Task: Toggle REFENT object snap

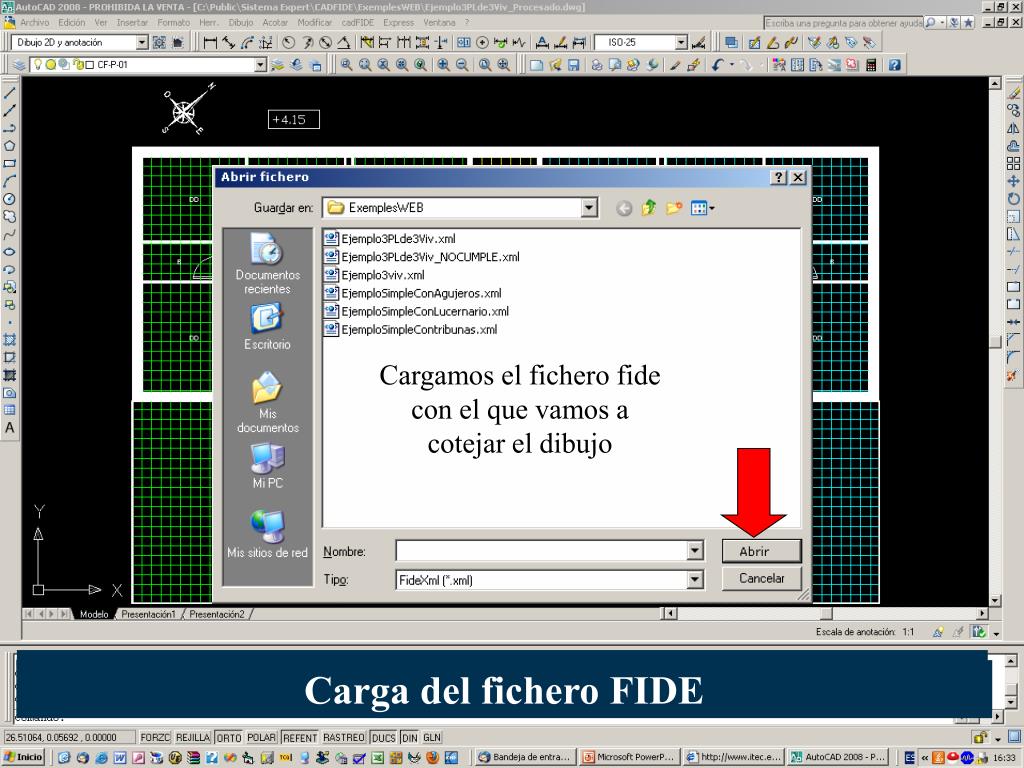Action: tap(300, 737)
